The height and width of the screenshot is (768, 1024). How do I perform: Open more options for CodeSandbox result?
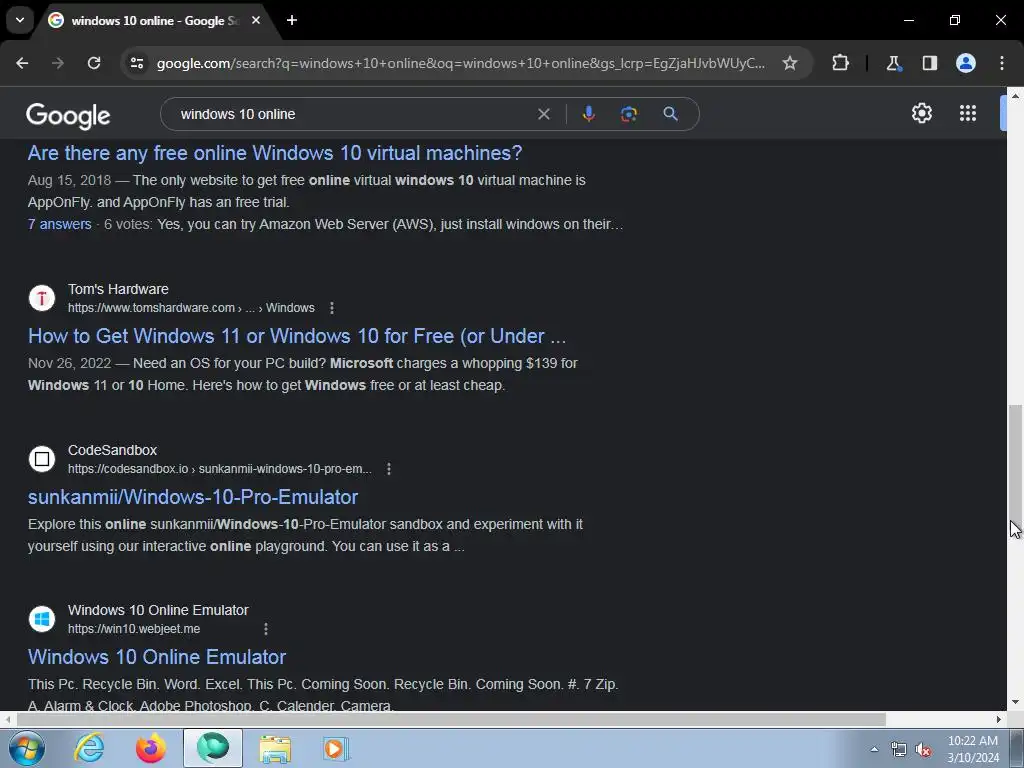tap(389, 469)
